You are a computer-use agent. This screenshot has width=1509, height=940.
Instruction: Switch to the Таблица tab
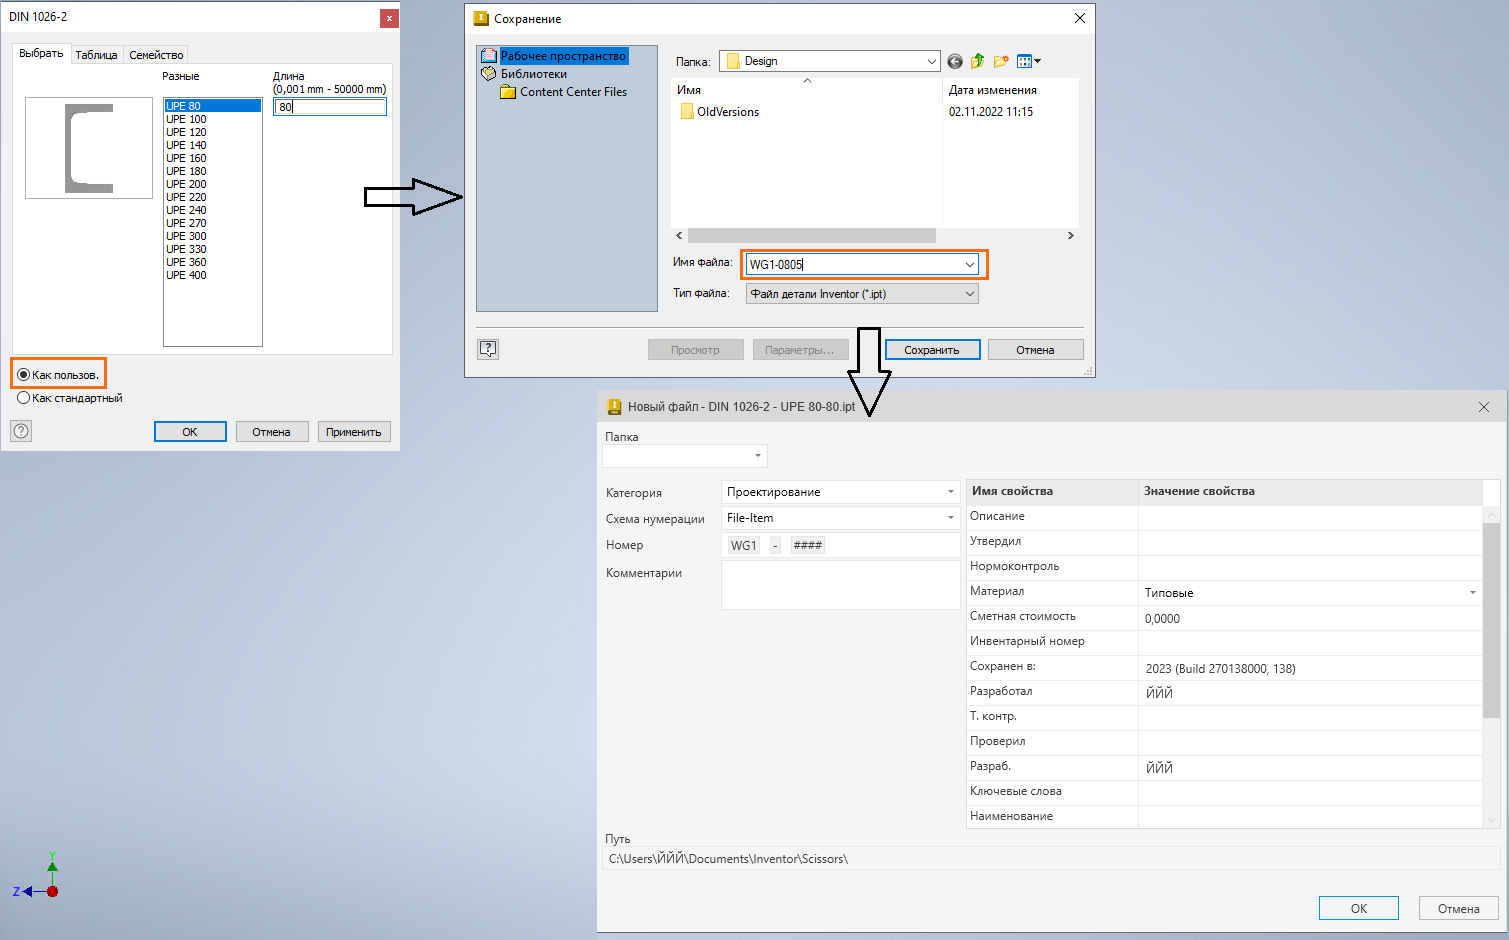(x=96, y=55)
